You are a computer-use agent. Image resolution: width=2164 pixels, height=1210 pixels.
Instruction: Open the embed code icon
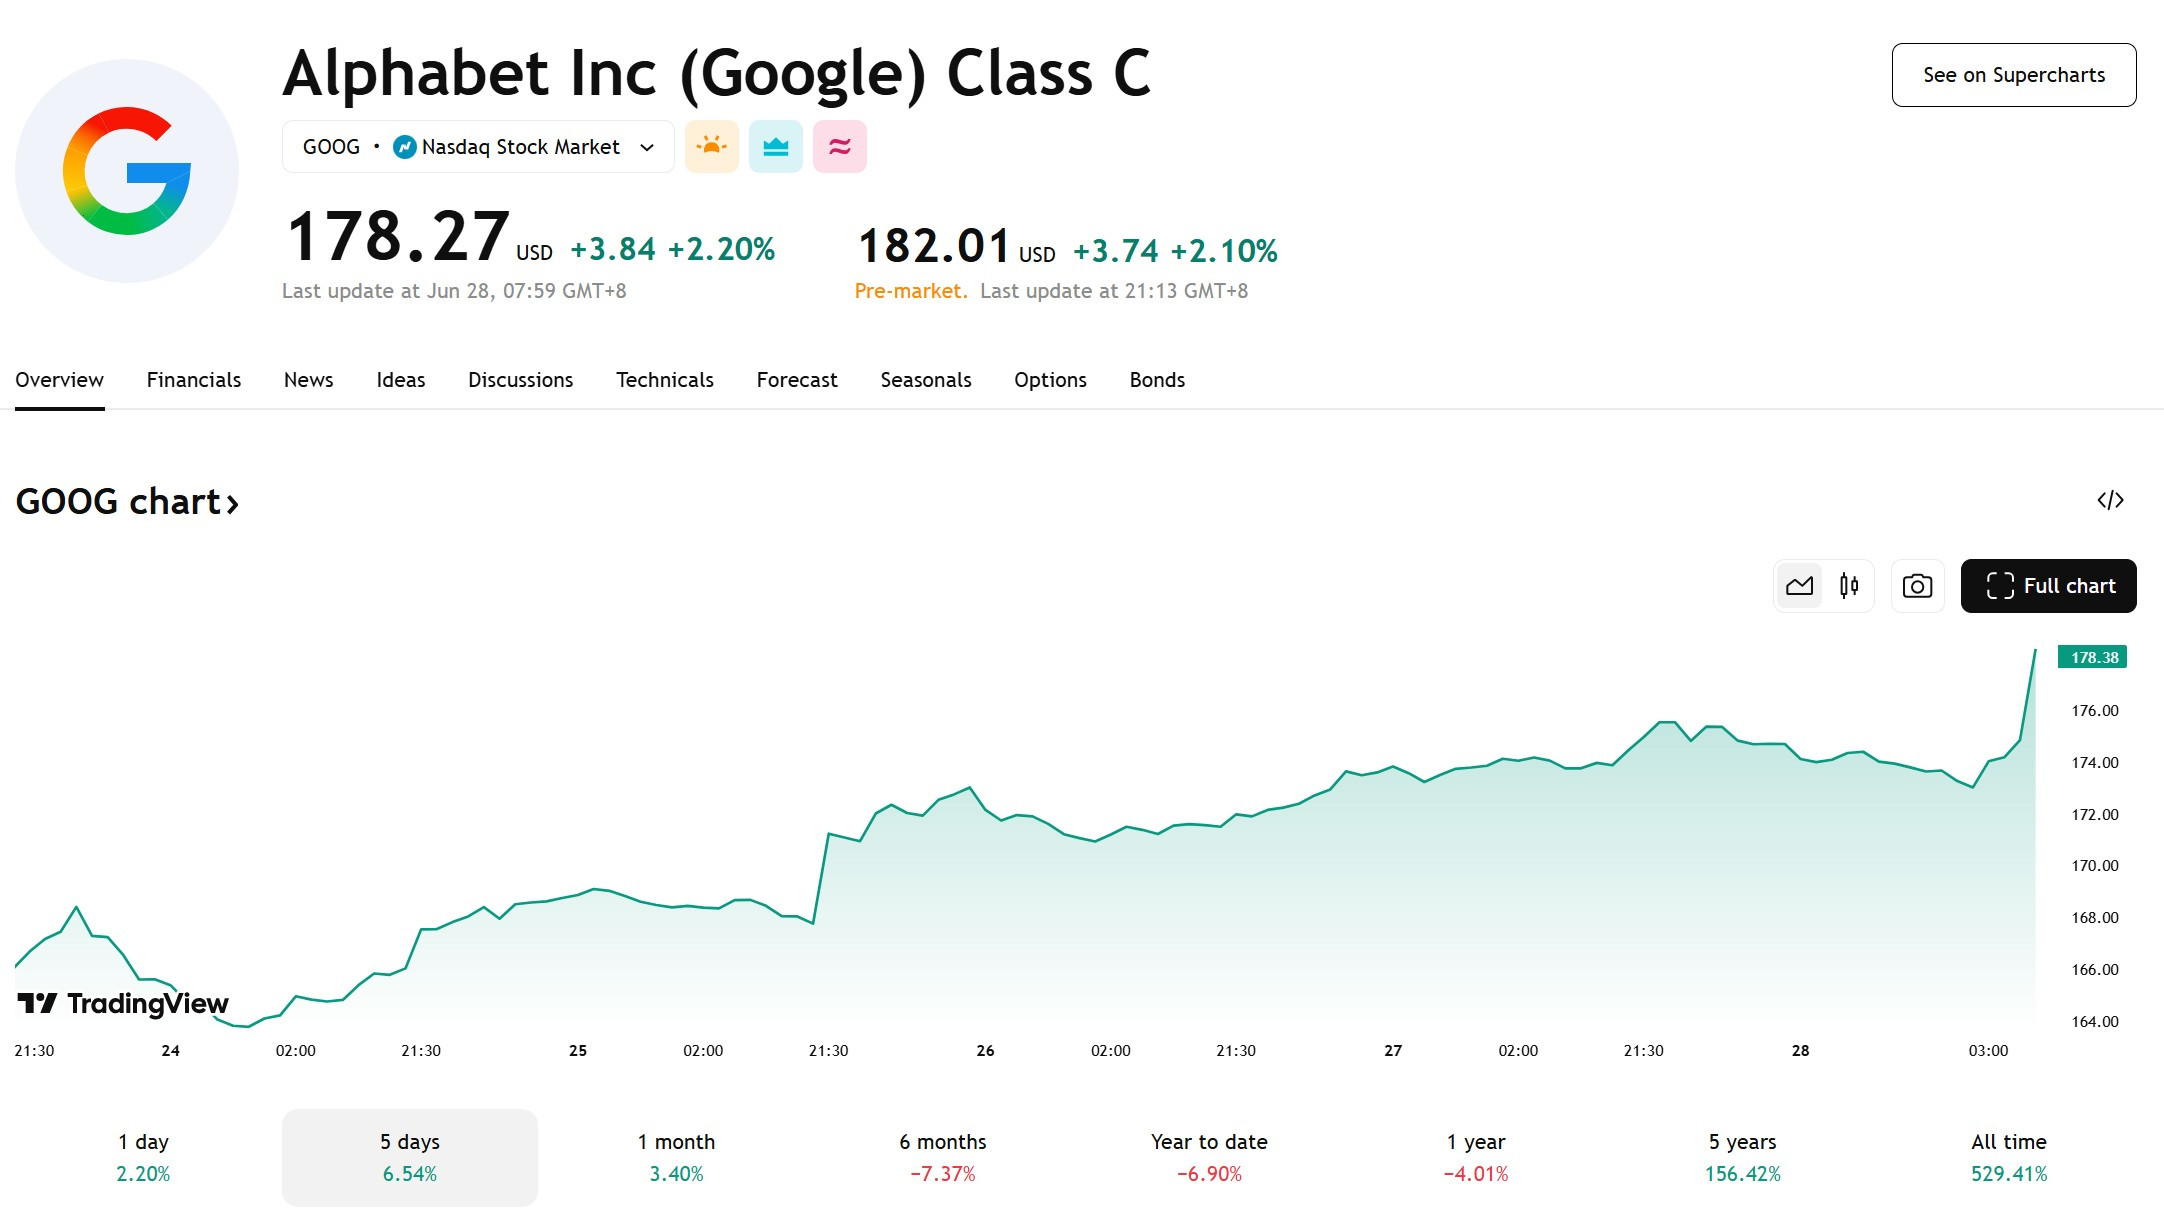[x=2110, y=500]
